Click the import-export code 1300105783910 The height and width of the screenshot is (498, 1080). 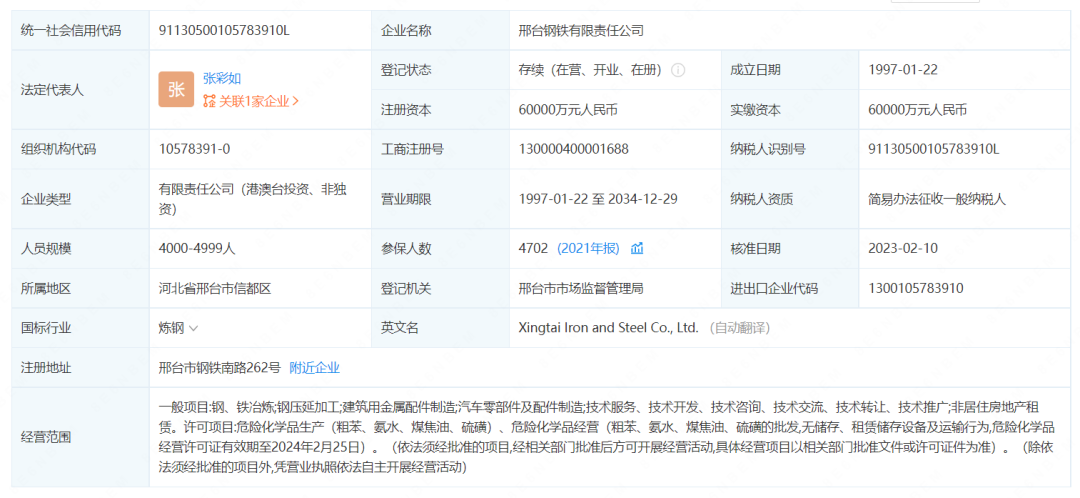click(x=916, y=288)
